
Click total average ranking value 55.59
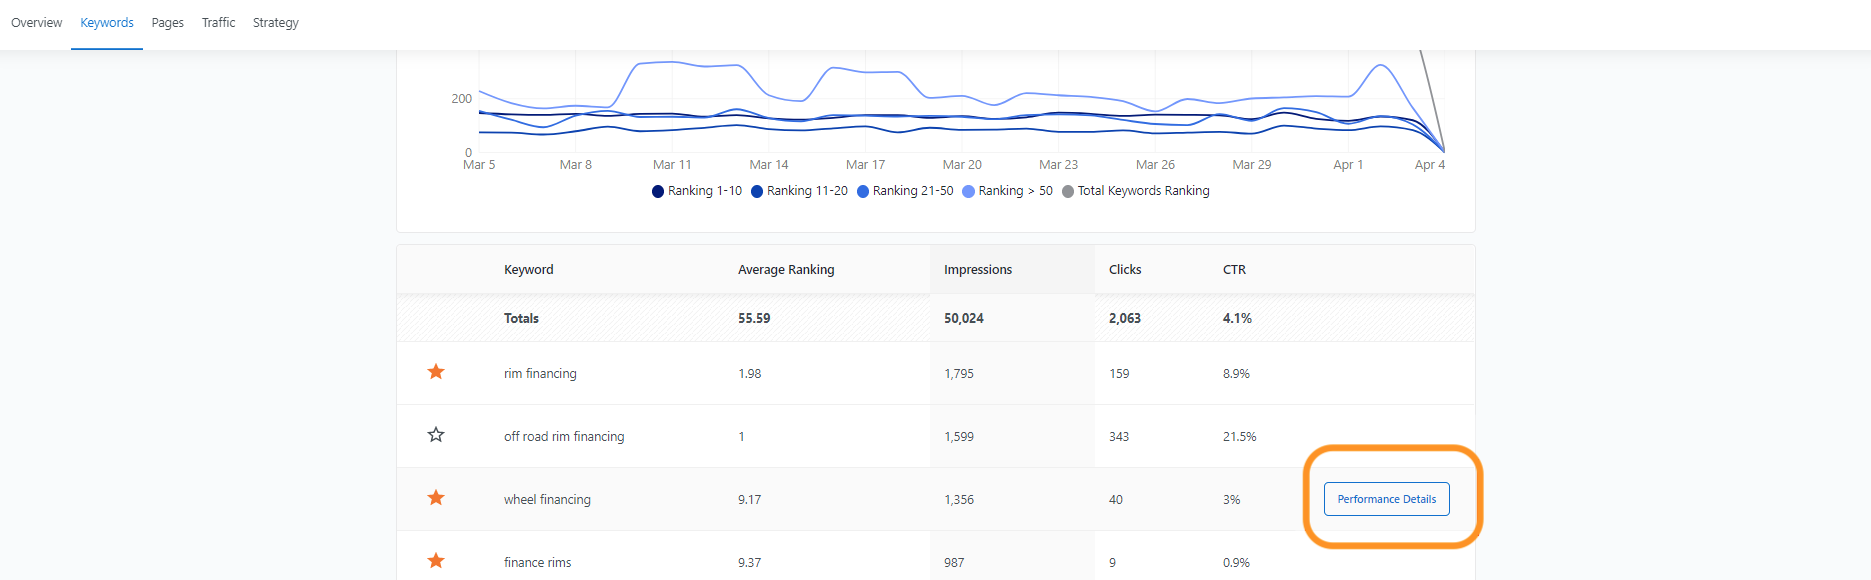[x=754, y=319]
